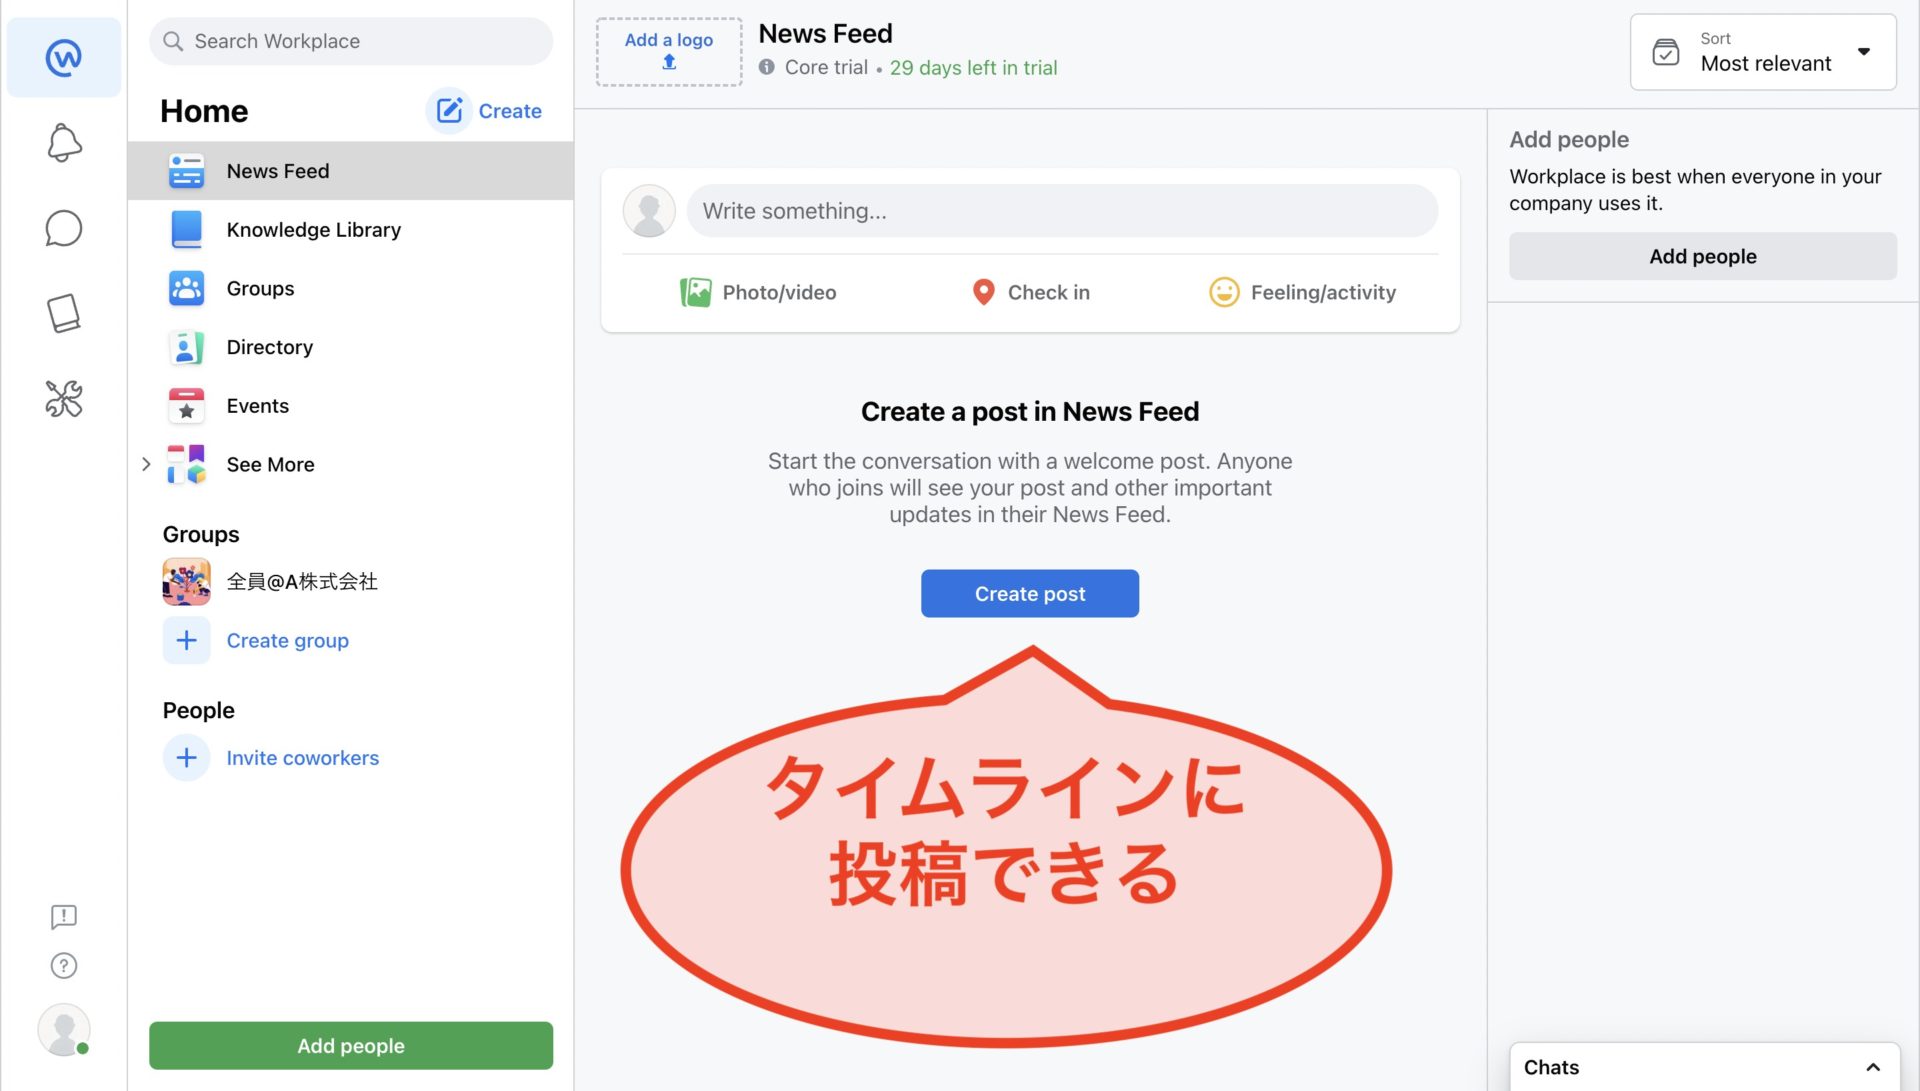Click the 全員@A株式会社 group name
The width and height of the screenshot is (1920, 1091).
point(302,582)
